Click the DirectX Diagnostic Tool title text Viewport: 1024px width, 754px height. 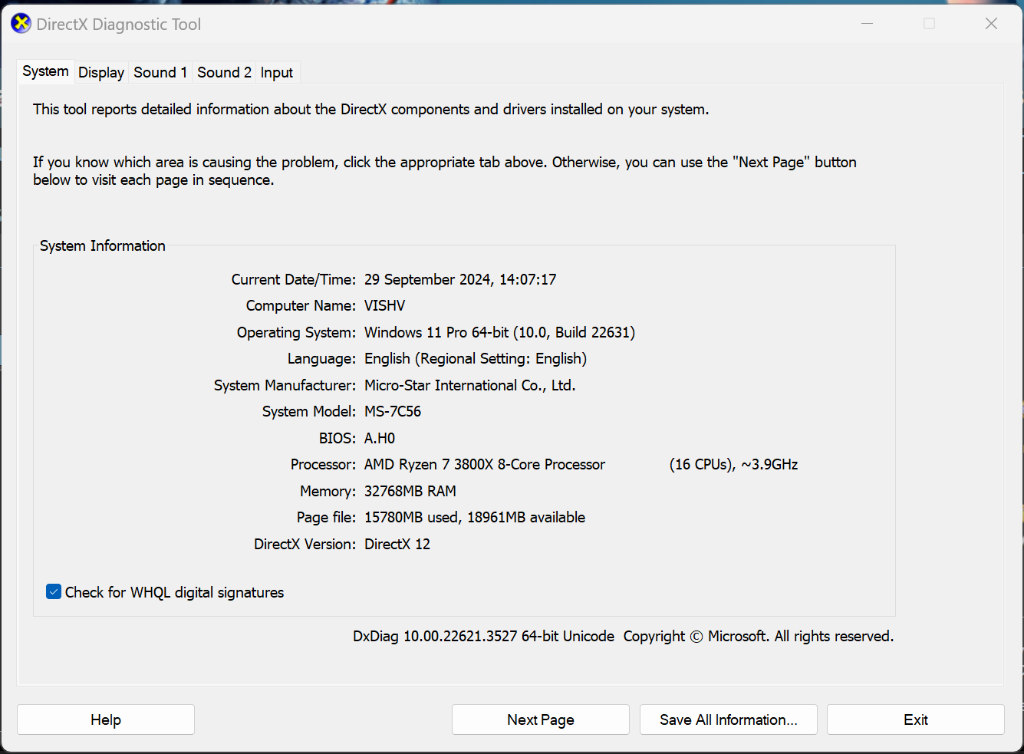[x=118, y=23]
